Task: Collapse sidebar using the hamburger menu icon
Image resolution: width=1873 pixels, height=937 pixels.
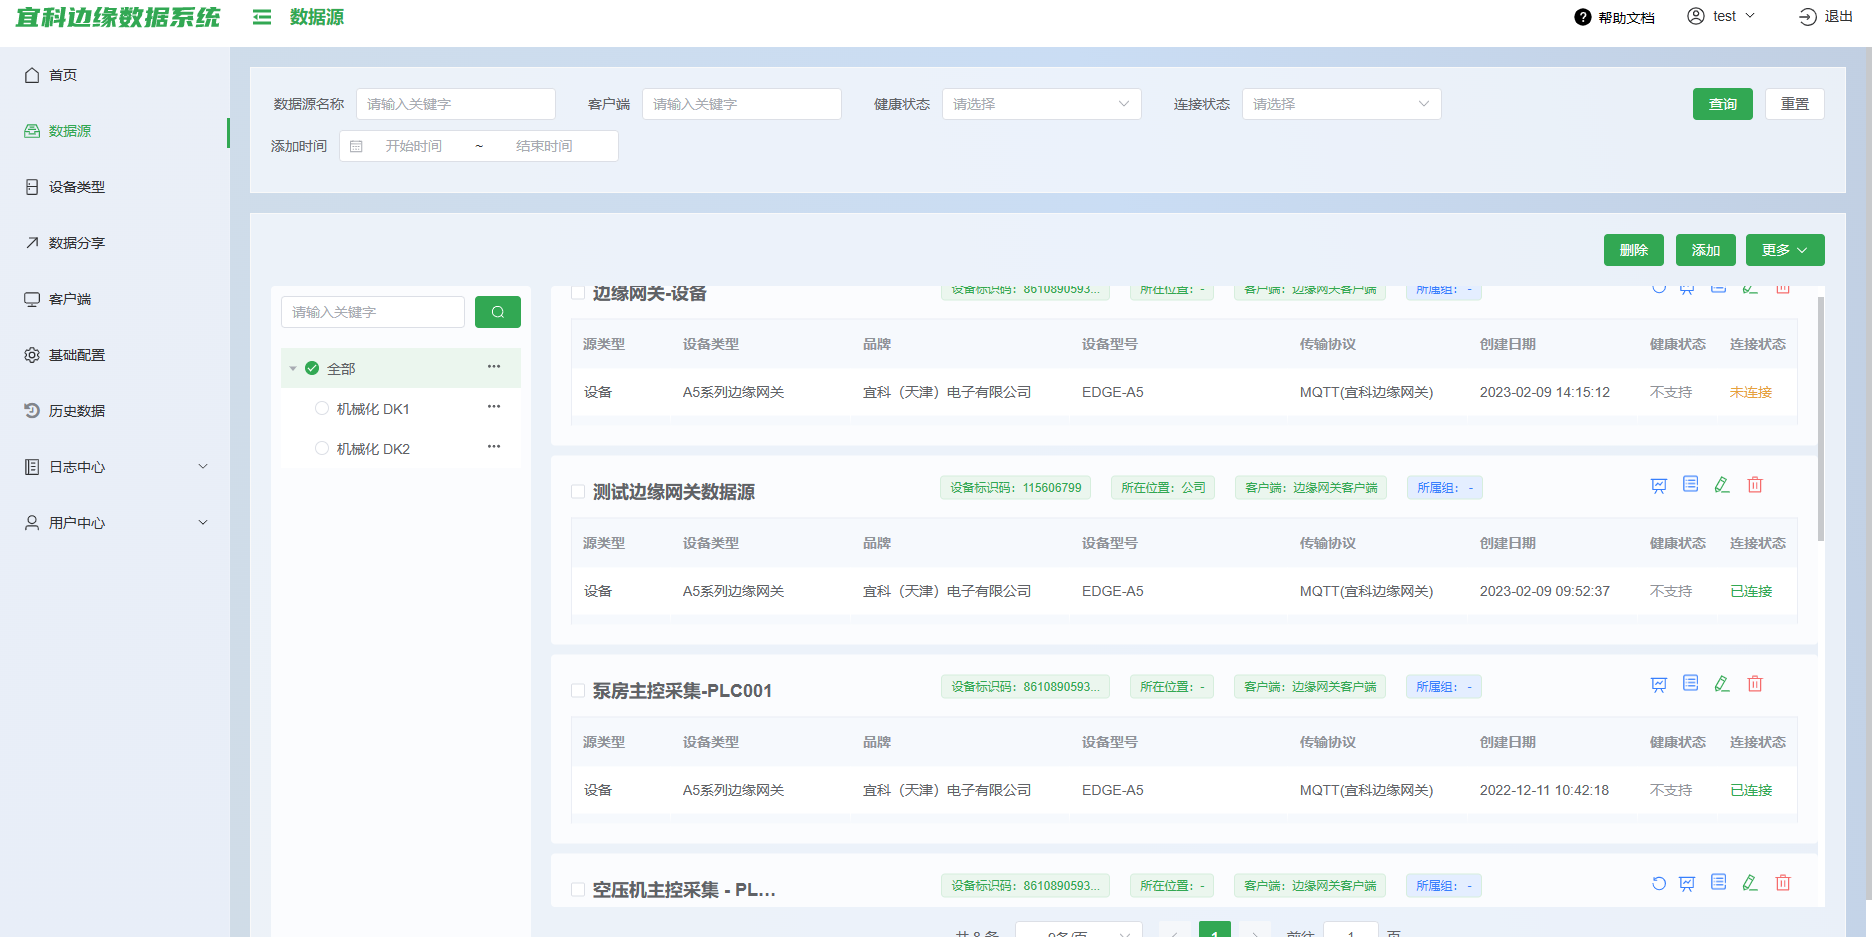Action: 262,17
